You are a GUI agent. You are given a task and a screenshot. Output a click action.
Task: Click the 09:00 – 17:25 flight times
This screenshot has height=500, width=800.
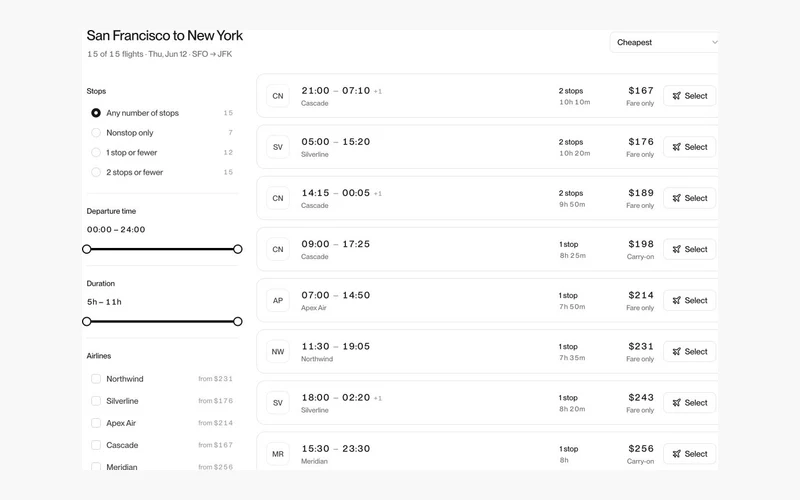tap(336, 244)
